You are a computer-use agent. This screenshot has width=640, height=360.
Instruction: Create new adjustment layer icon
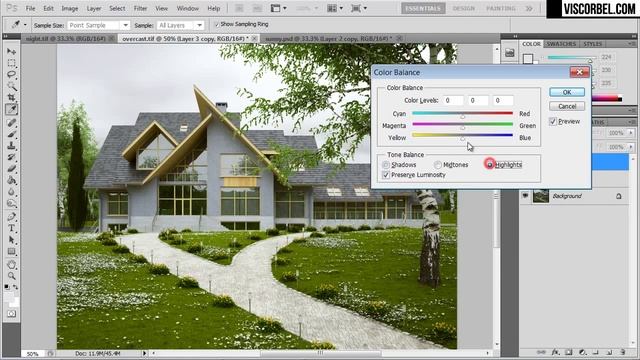[x=582, y=352]
